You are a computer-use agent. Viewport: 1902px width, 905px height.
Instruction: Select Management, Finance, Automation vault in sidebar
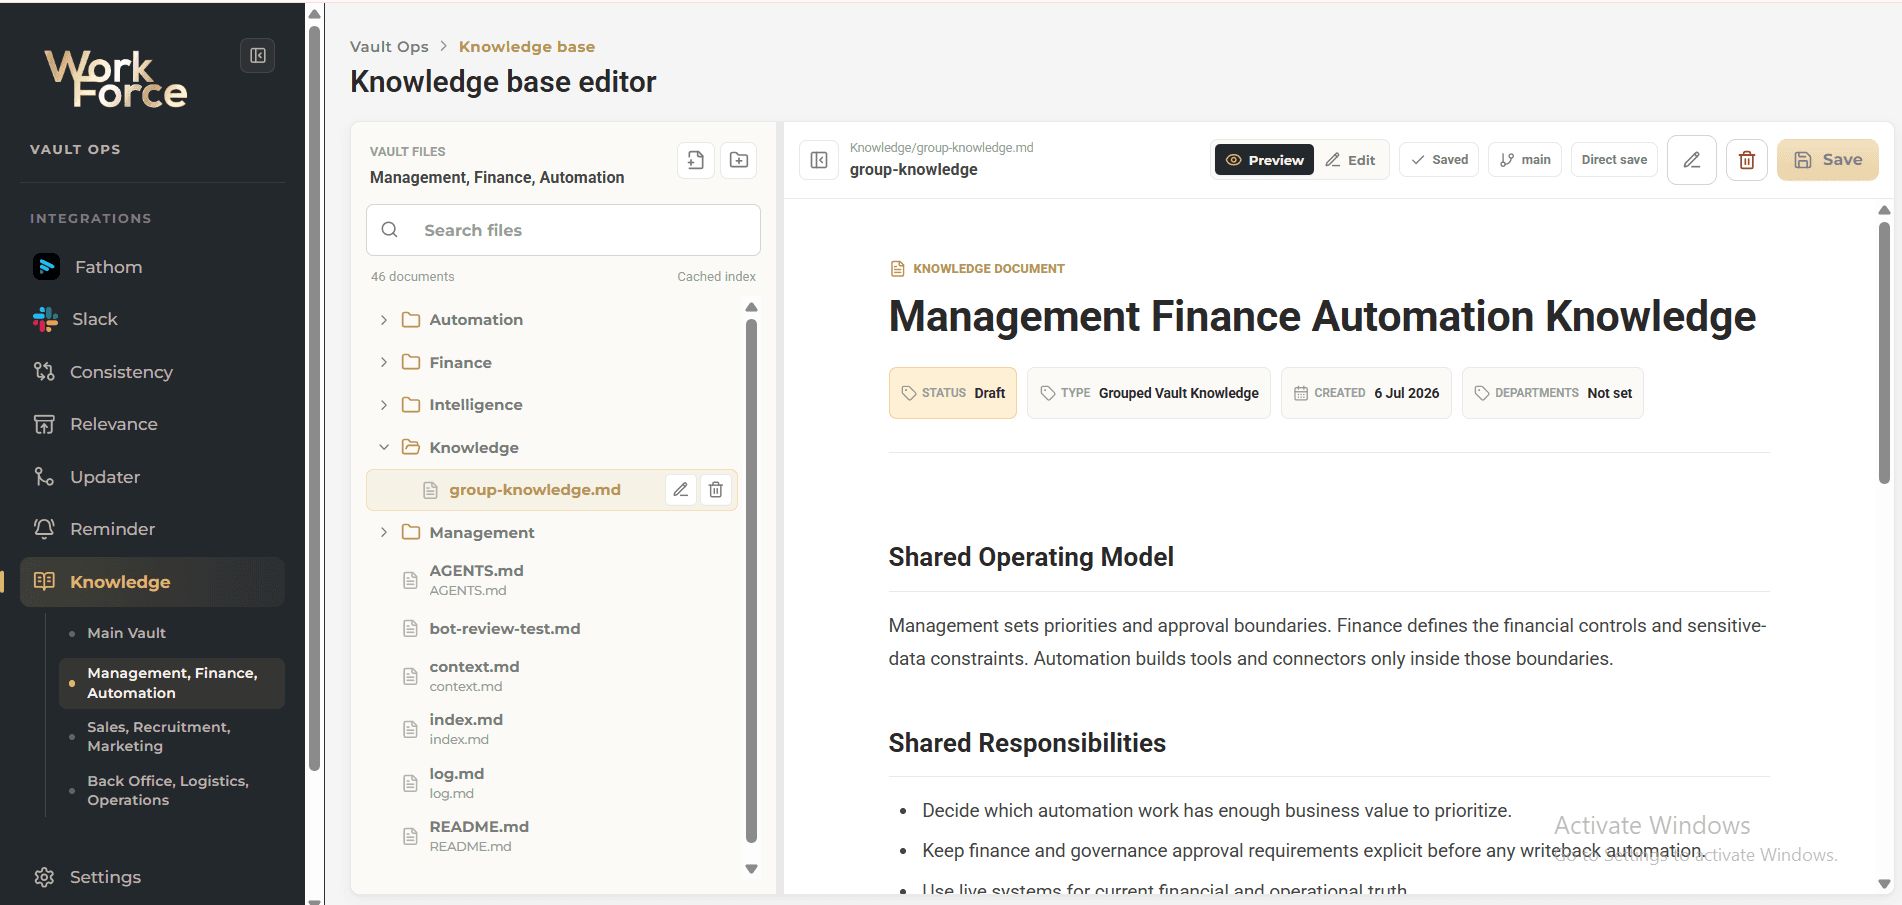click(x=171, y=683)
